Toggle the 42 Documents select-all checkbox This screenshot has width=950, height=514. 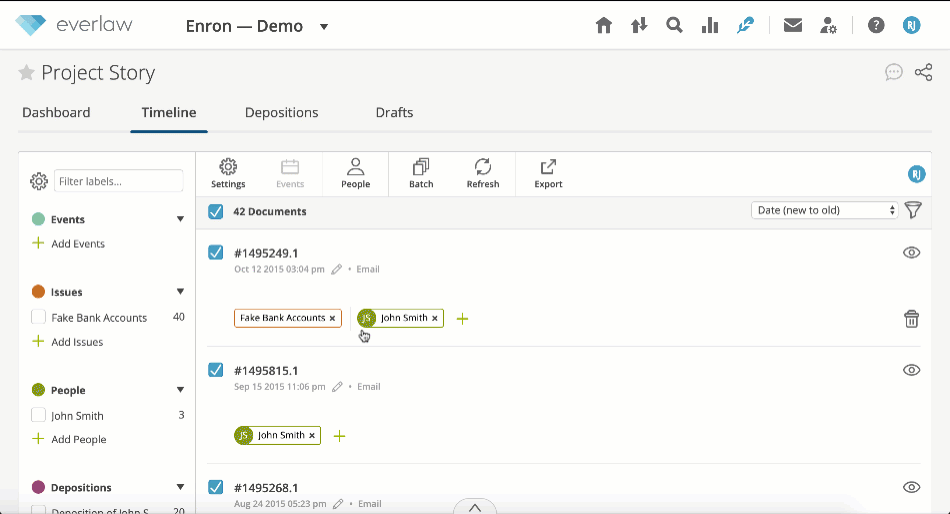(215, 212)
